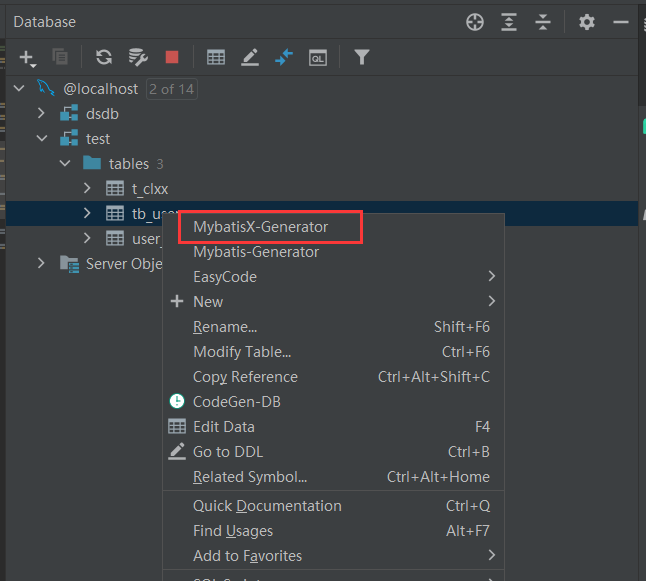Select Find Usages menu item
Screen dimensions: 646x581
[334, 531]
